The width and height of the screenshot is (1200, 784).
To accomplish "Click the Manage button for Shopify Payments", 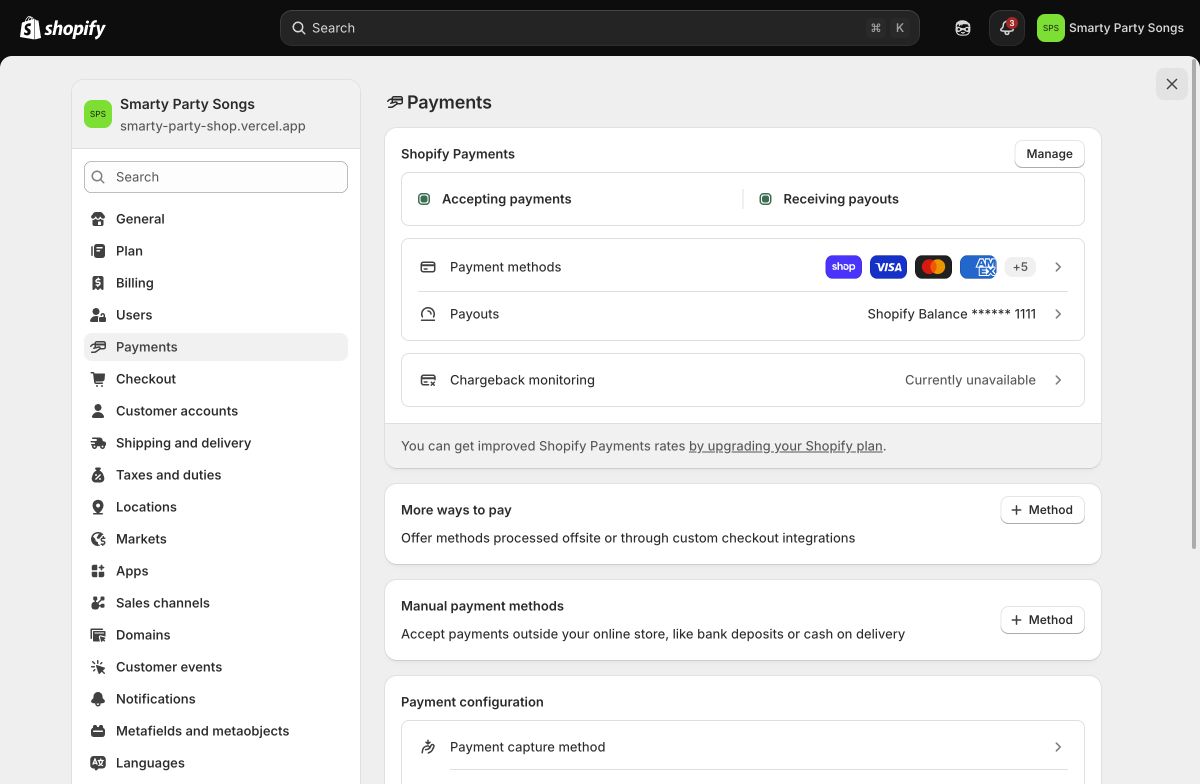I will click(x=1049, y=154).
